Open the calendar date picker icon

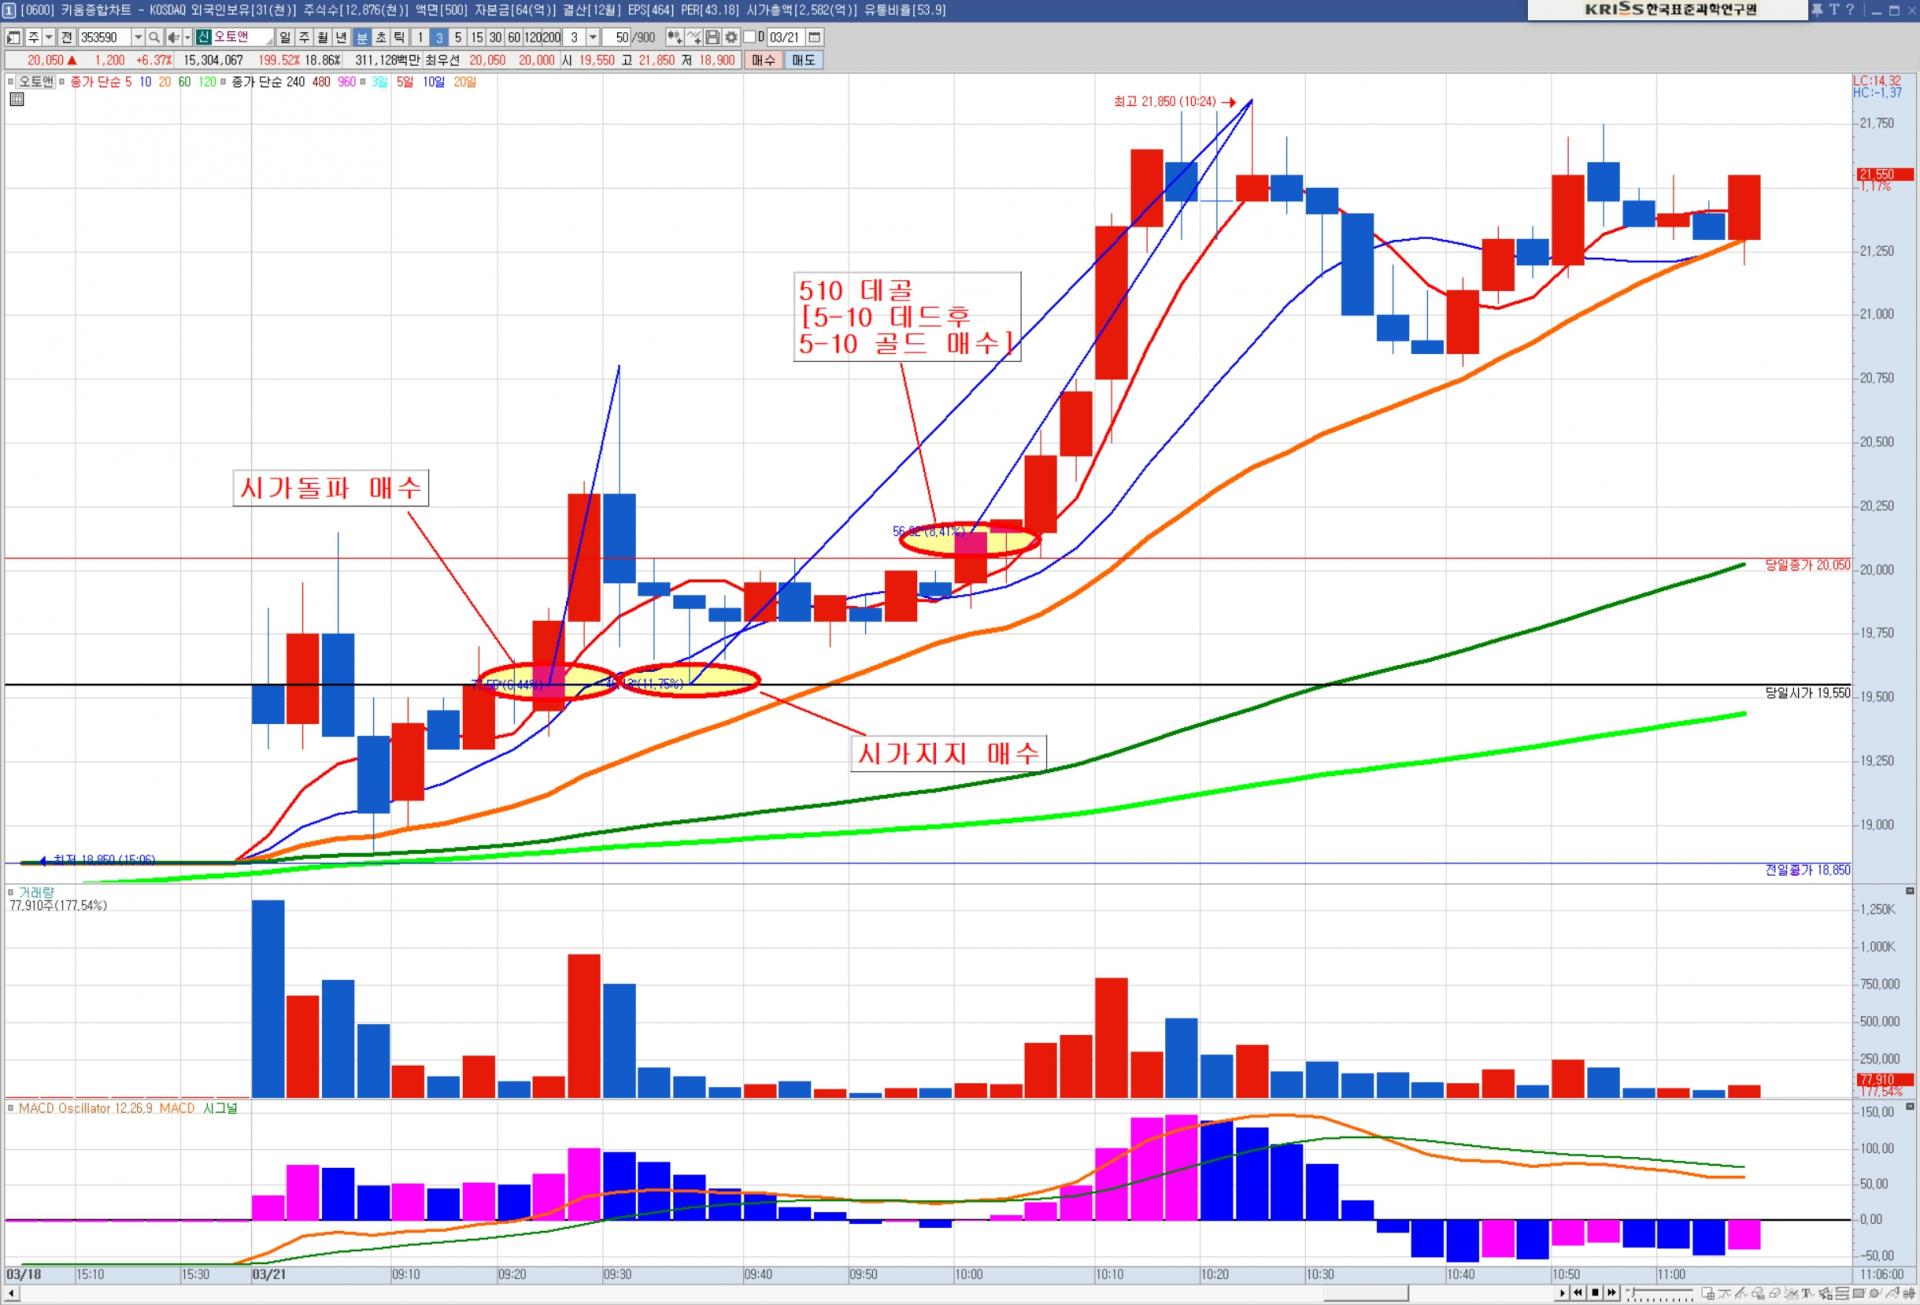tap(815, 37)
